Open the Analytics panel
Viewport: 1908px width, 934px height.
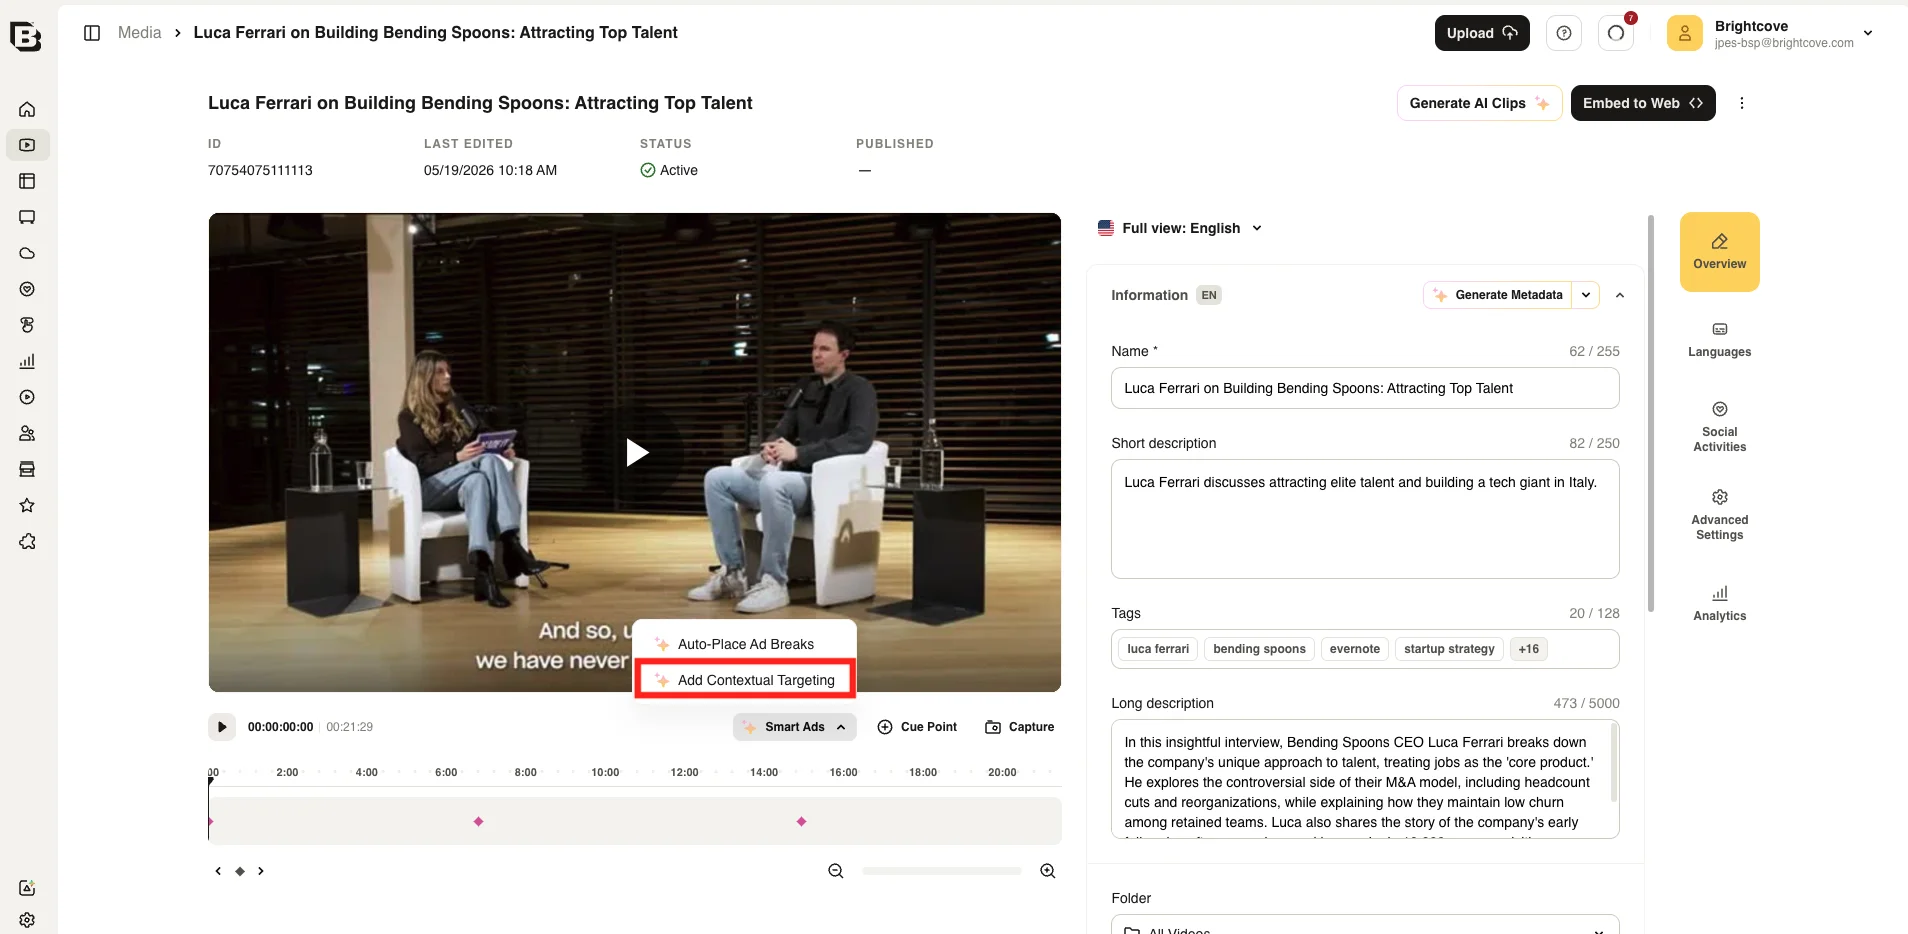(1720, 603)
